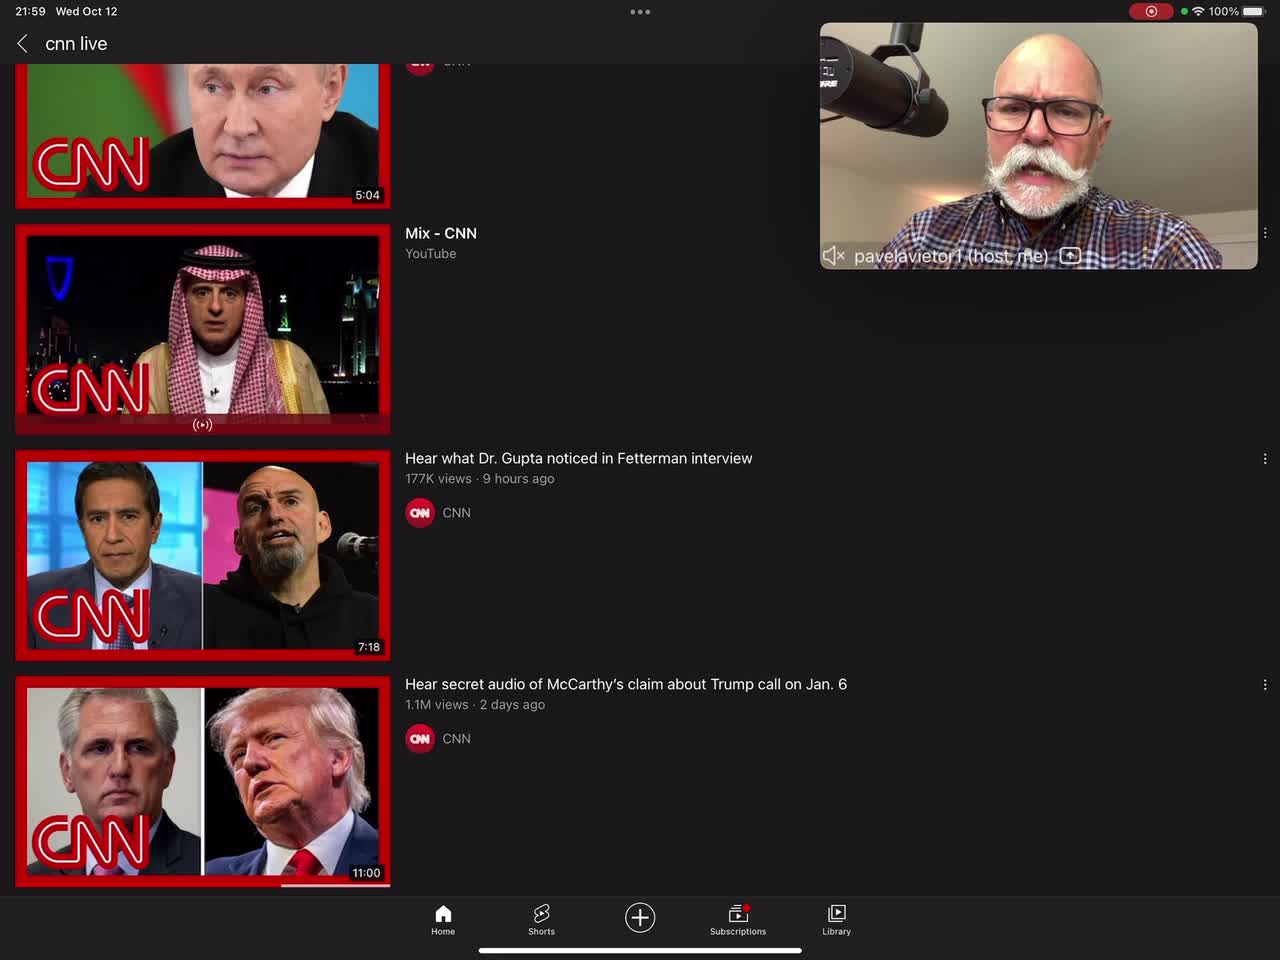Image resolution: width=1280 pixels, height=960 pixels.
Task: Open the Library tab
Action: click(x=837, y=920)
